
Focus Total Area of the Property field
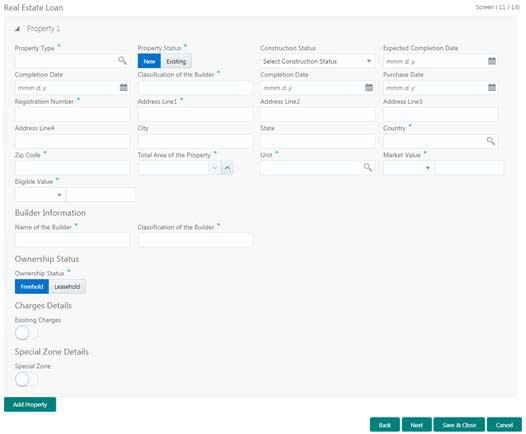click(x=173, y=168)
